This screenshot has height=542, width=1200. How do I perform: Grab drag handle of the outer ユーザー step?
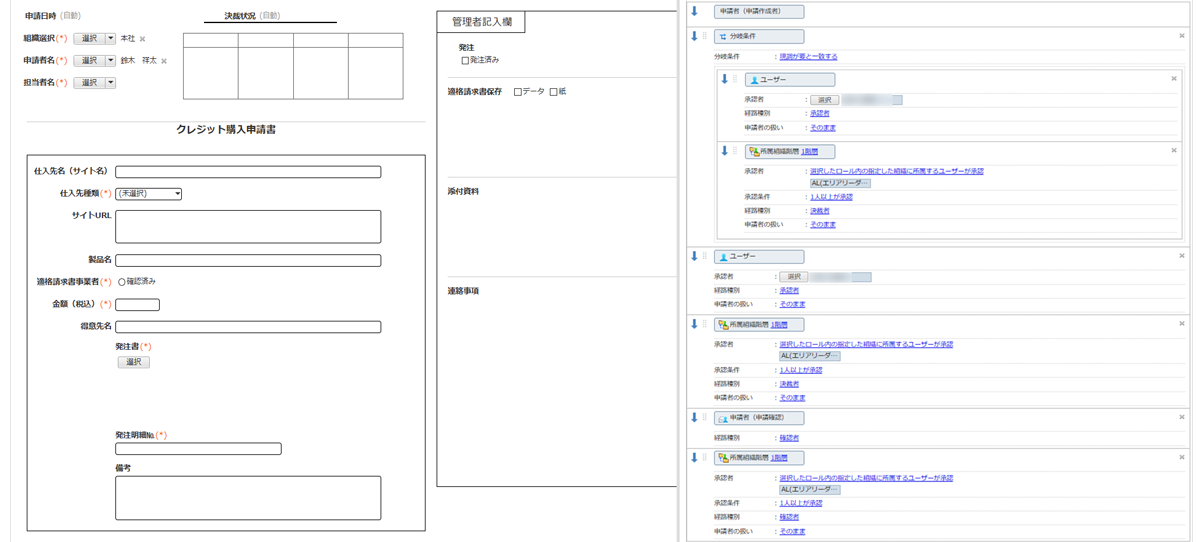coord(705,256)
